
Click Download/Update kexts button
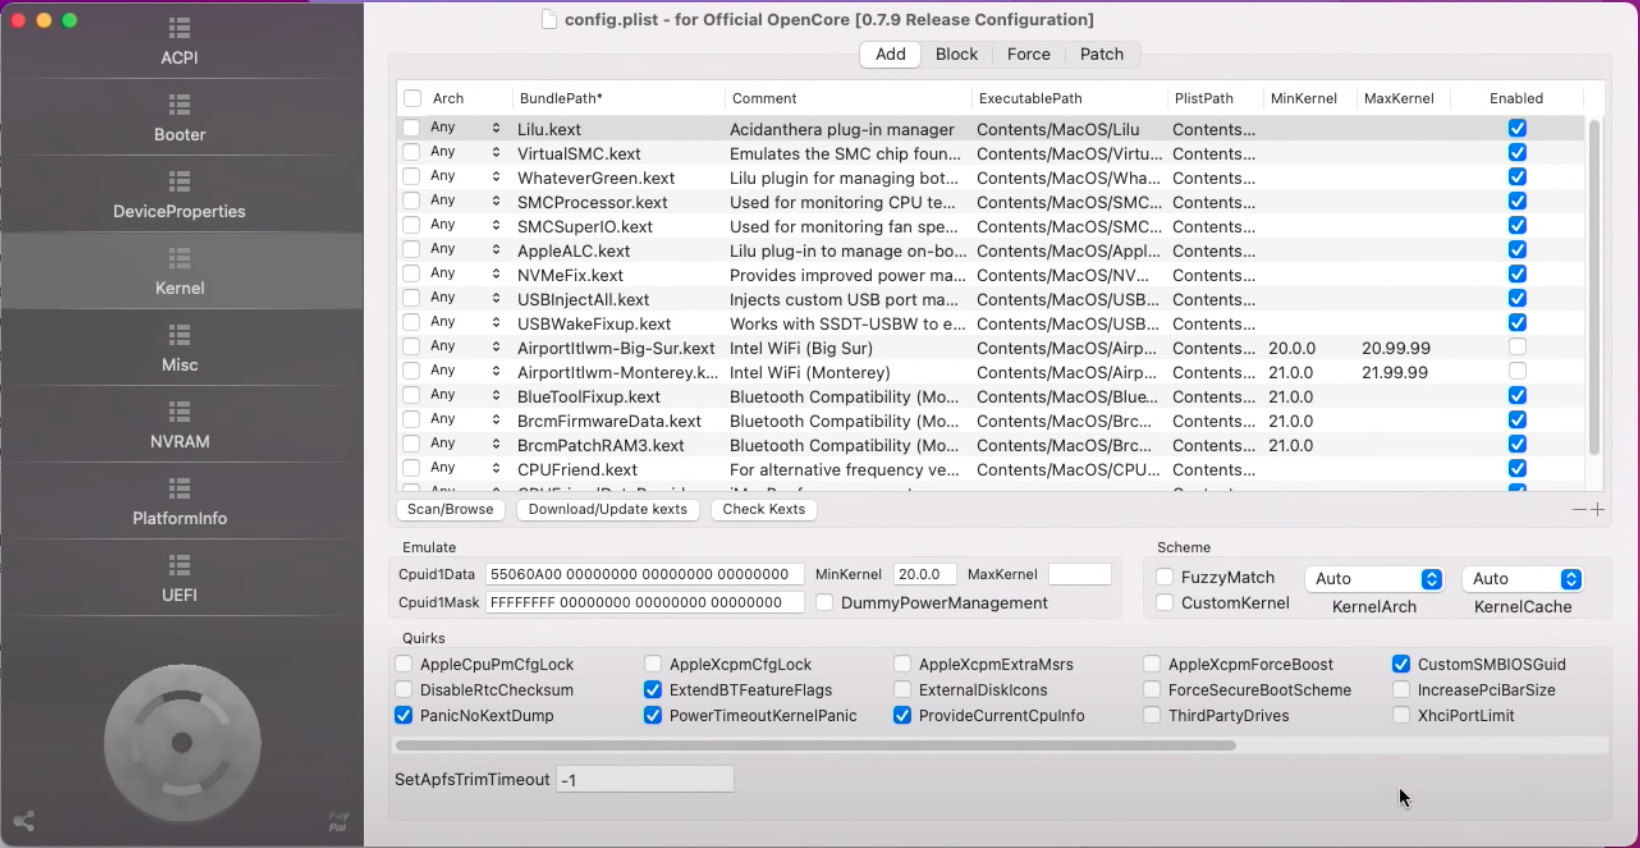608,509
